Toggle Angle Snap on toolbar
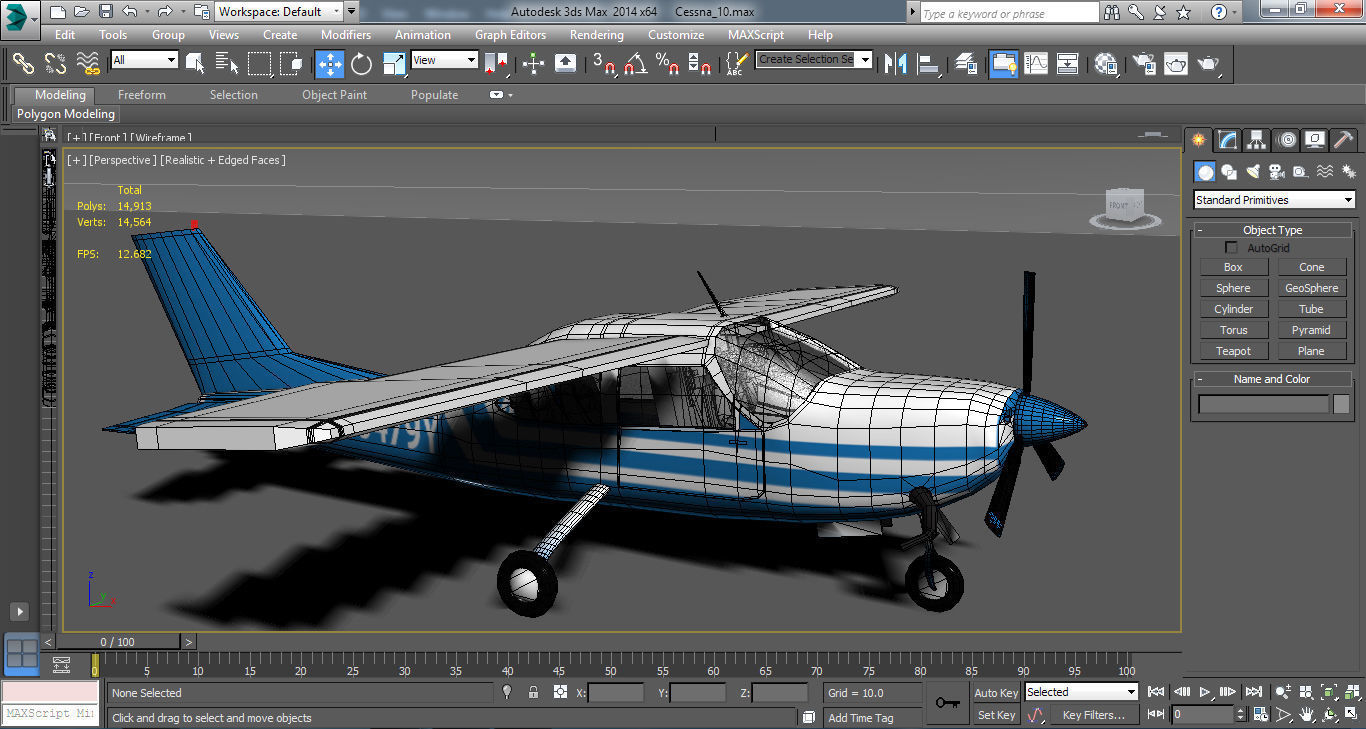The width and height of the screenshot is (1366, 729). [x=635, y=64]
